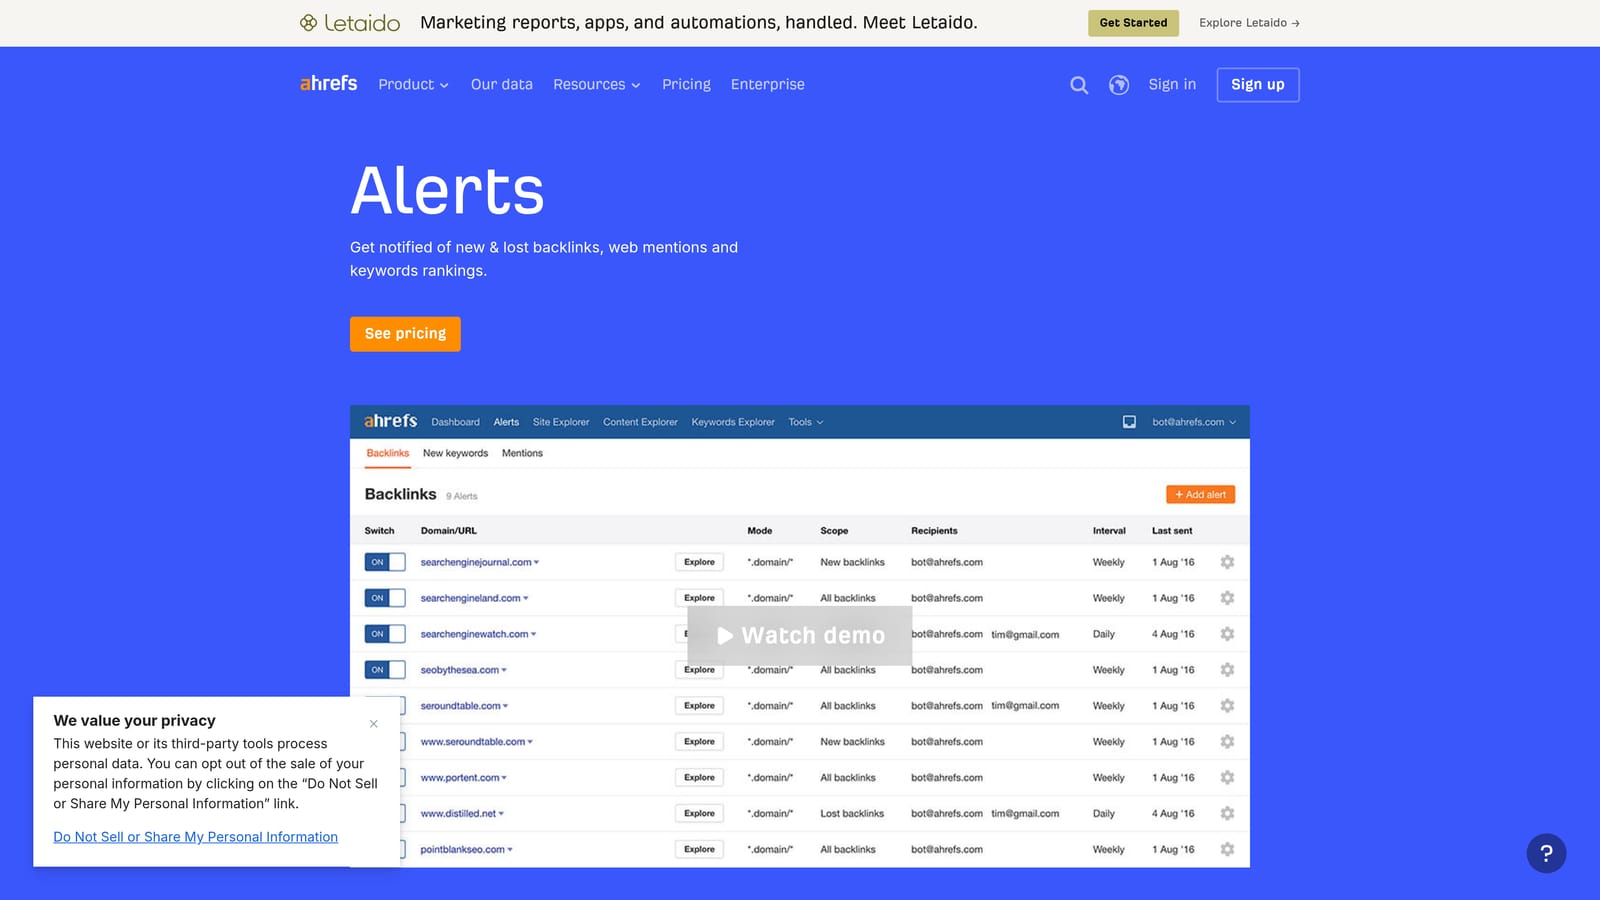Open the help question mark button

pyautogui.click(x=1546, y=853)
